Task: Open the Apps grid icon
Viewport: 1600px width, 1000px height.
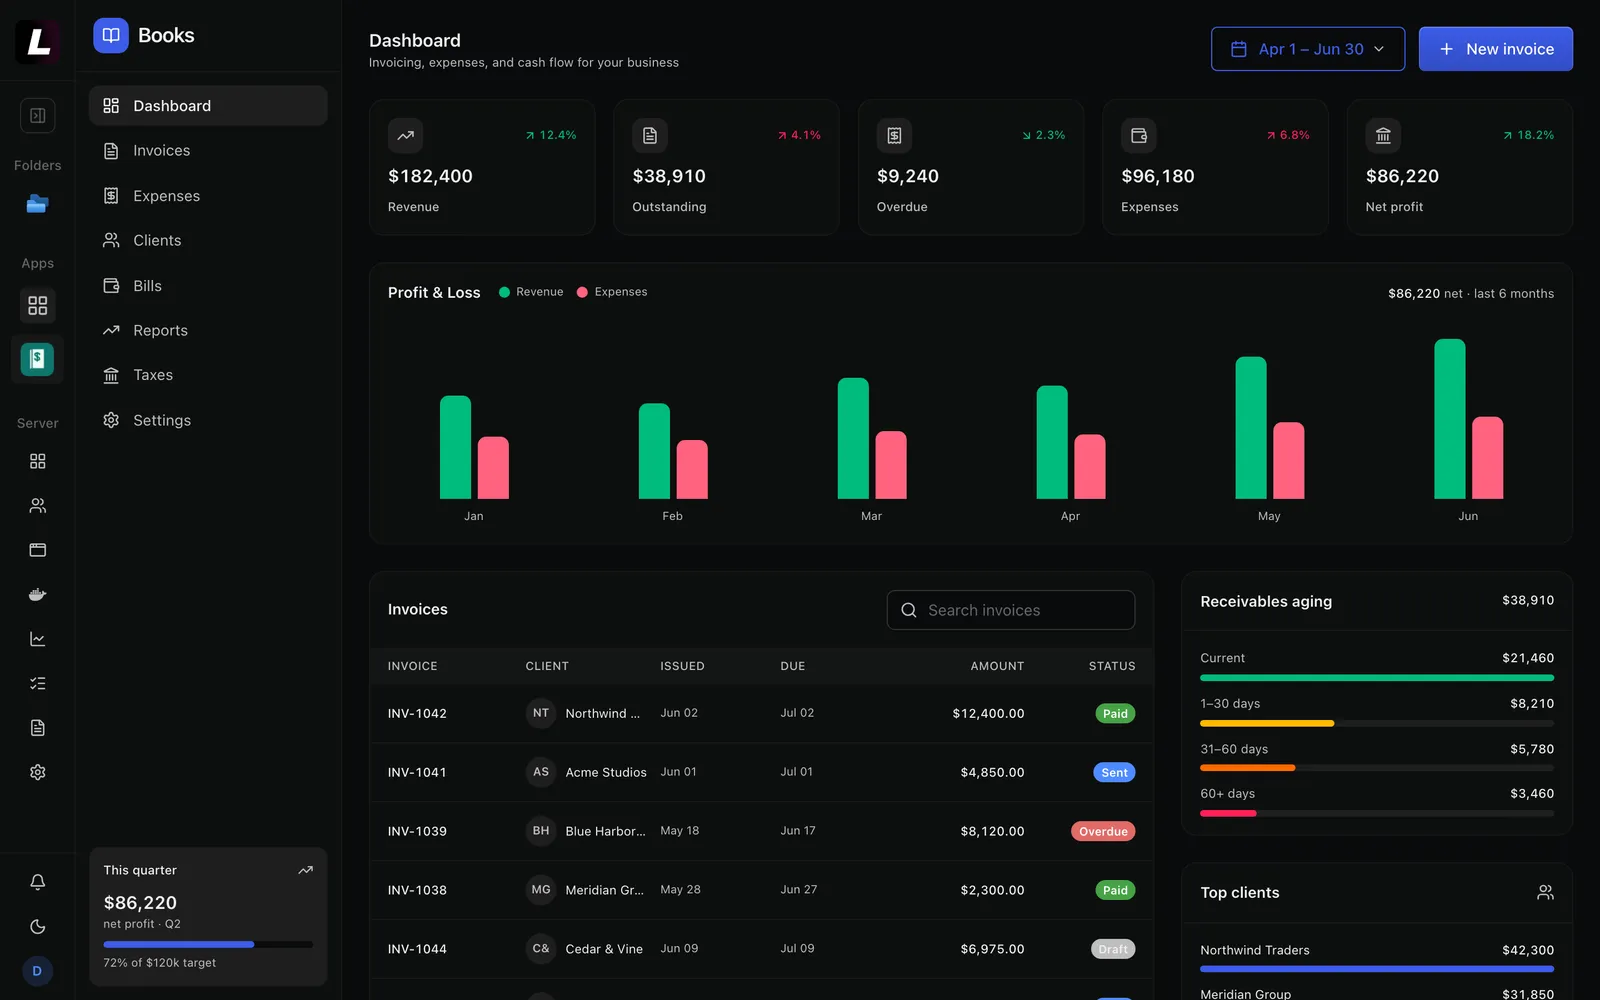Action: [x=37, y=305]
